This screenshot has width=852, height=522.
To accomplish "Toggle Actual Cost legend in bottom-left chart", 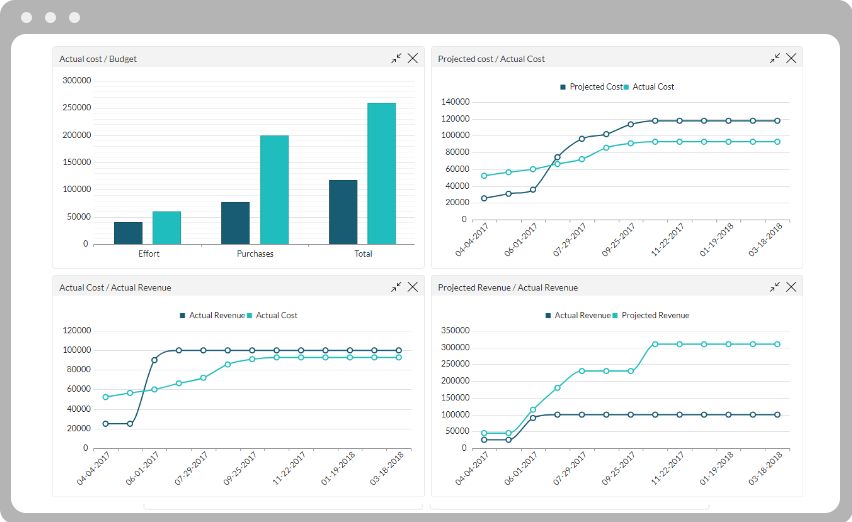I will pos(276,315).
